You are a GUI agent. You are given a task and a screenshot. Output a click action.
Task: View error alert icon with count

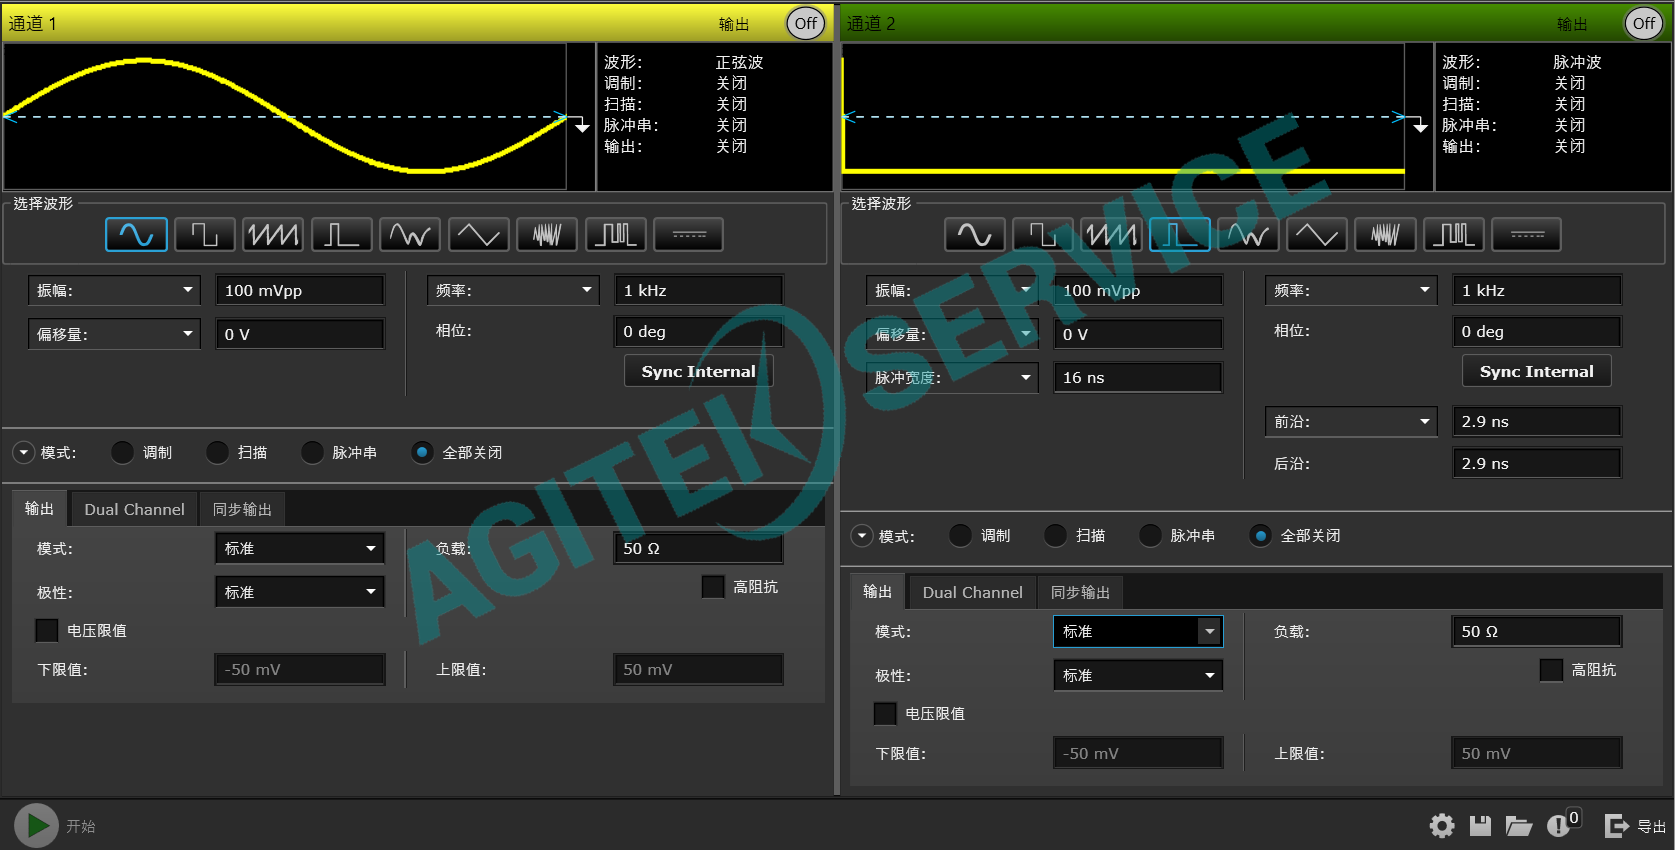coord(1563,823)
